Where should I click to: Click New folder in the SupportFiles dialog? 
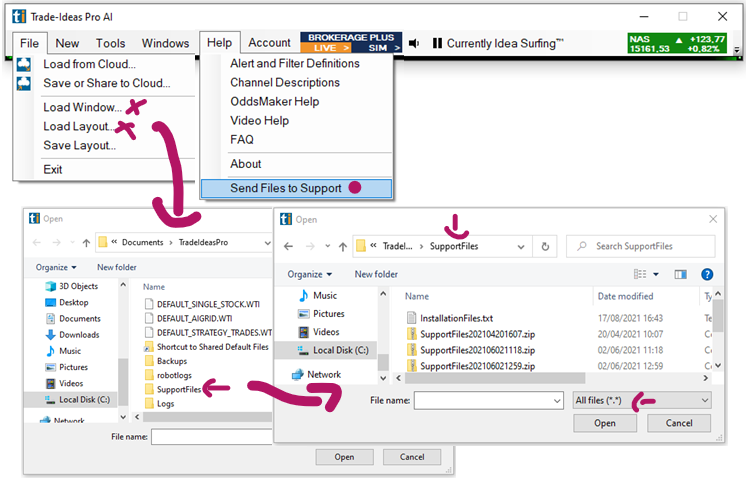tap(376, 274)
